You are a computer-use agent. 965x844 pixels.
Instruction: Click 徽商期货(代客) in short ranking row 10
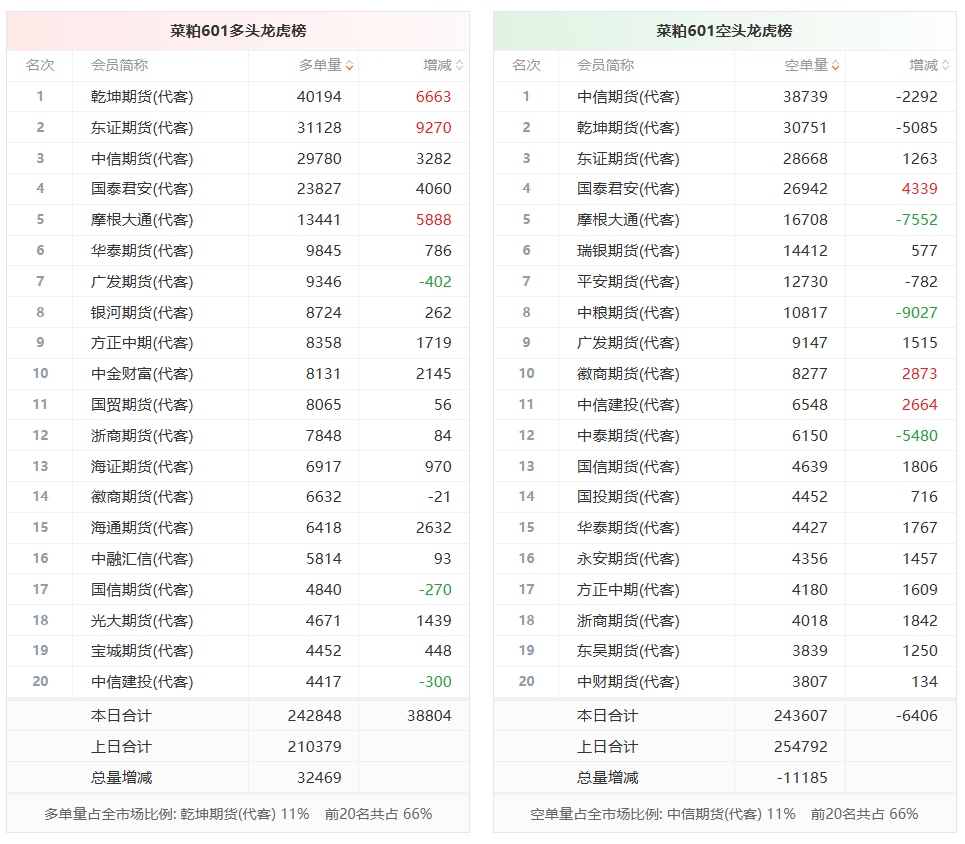(628, 374)
